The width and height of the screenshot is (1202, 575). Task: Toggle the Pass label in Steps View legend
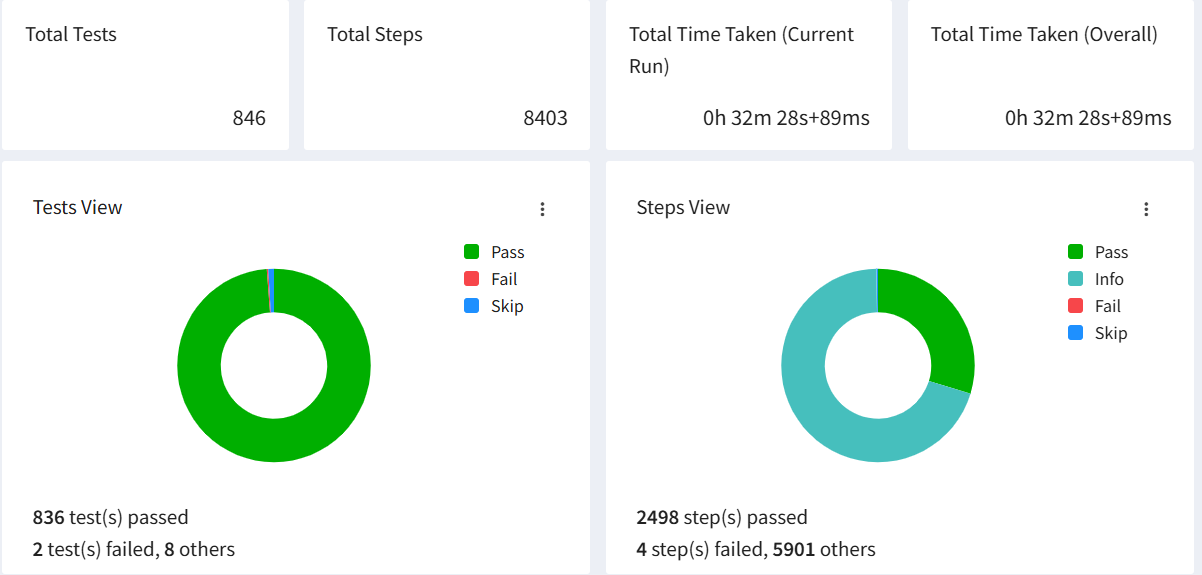pyautogui.click(x=1111, y=252)
